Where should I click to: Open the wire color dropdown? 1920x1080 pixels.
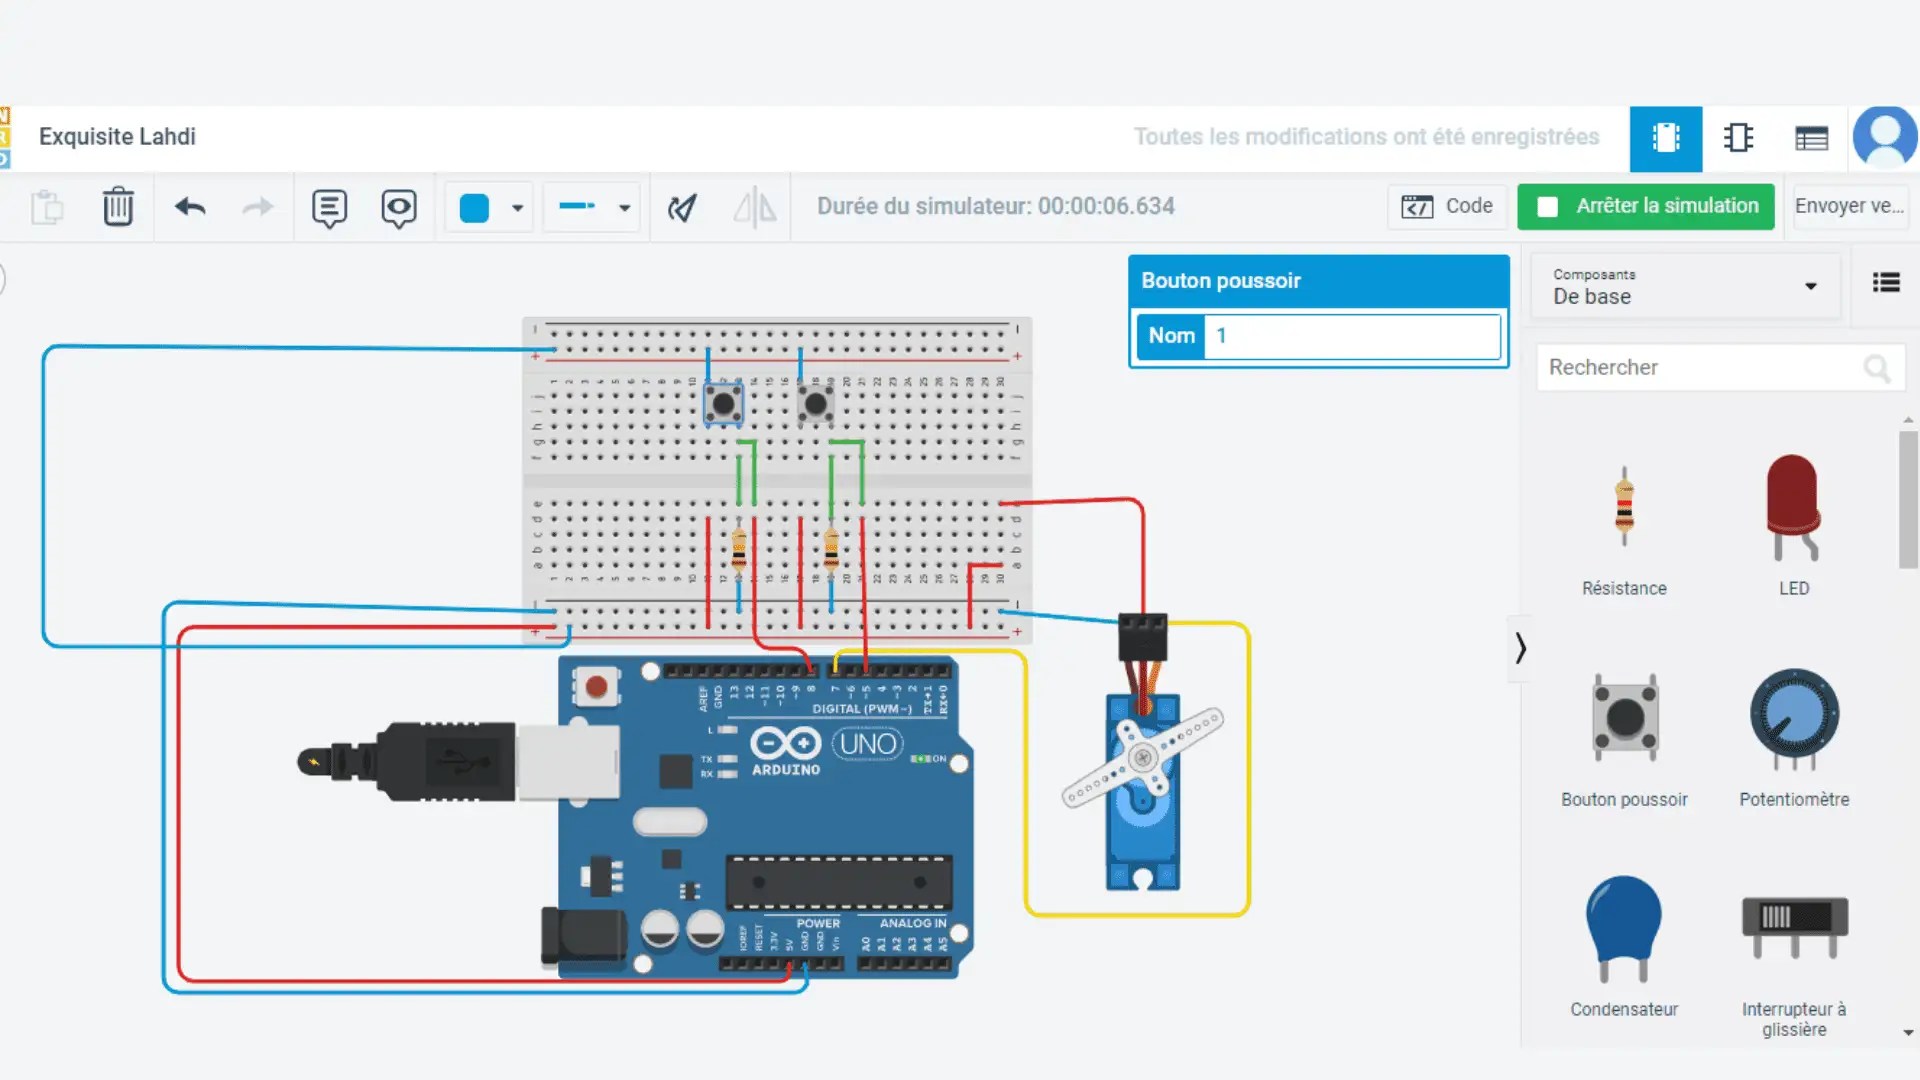click(x=516, y=207)
